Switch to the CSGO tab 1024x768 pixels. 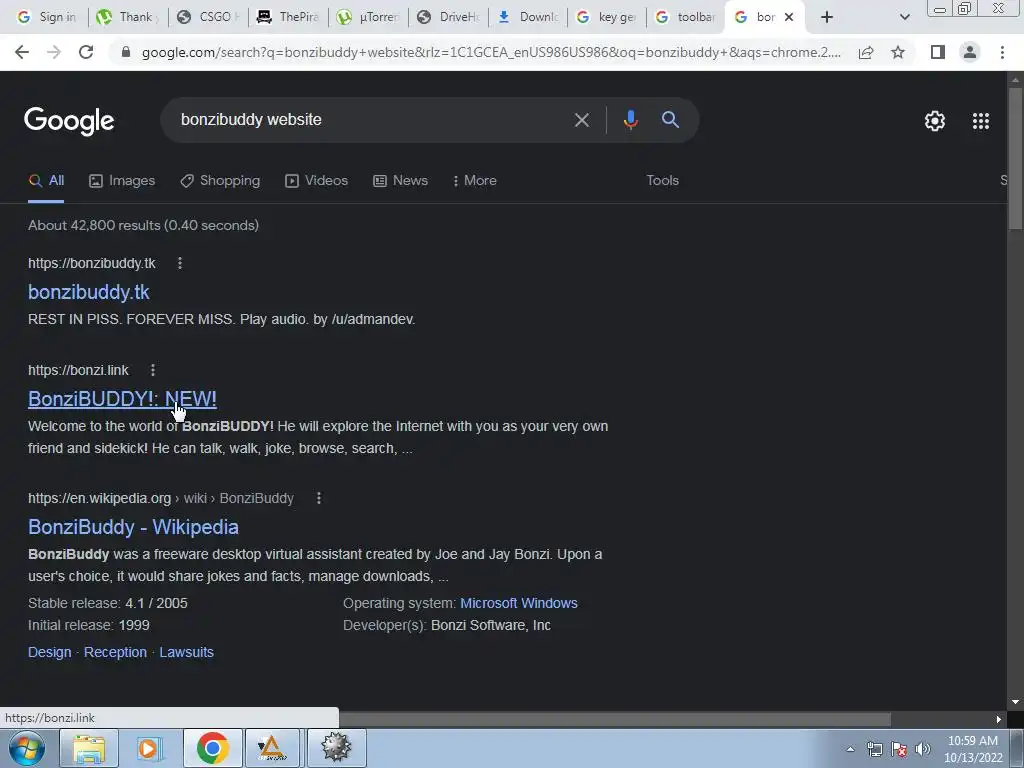208,17
